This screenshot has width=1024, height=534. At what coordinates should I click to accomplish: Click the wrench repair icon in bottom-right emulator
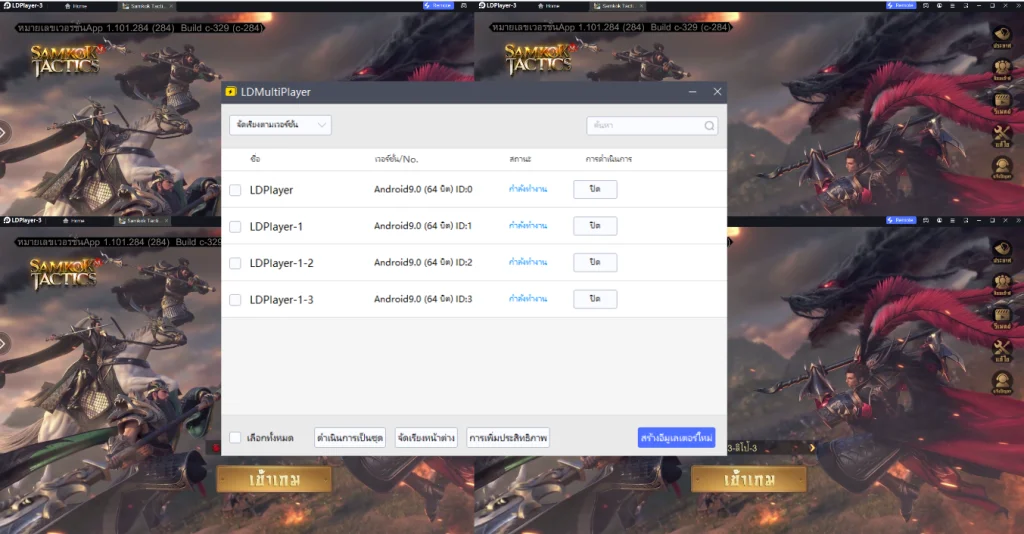(x=1002, y=349)
